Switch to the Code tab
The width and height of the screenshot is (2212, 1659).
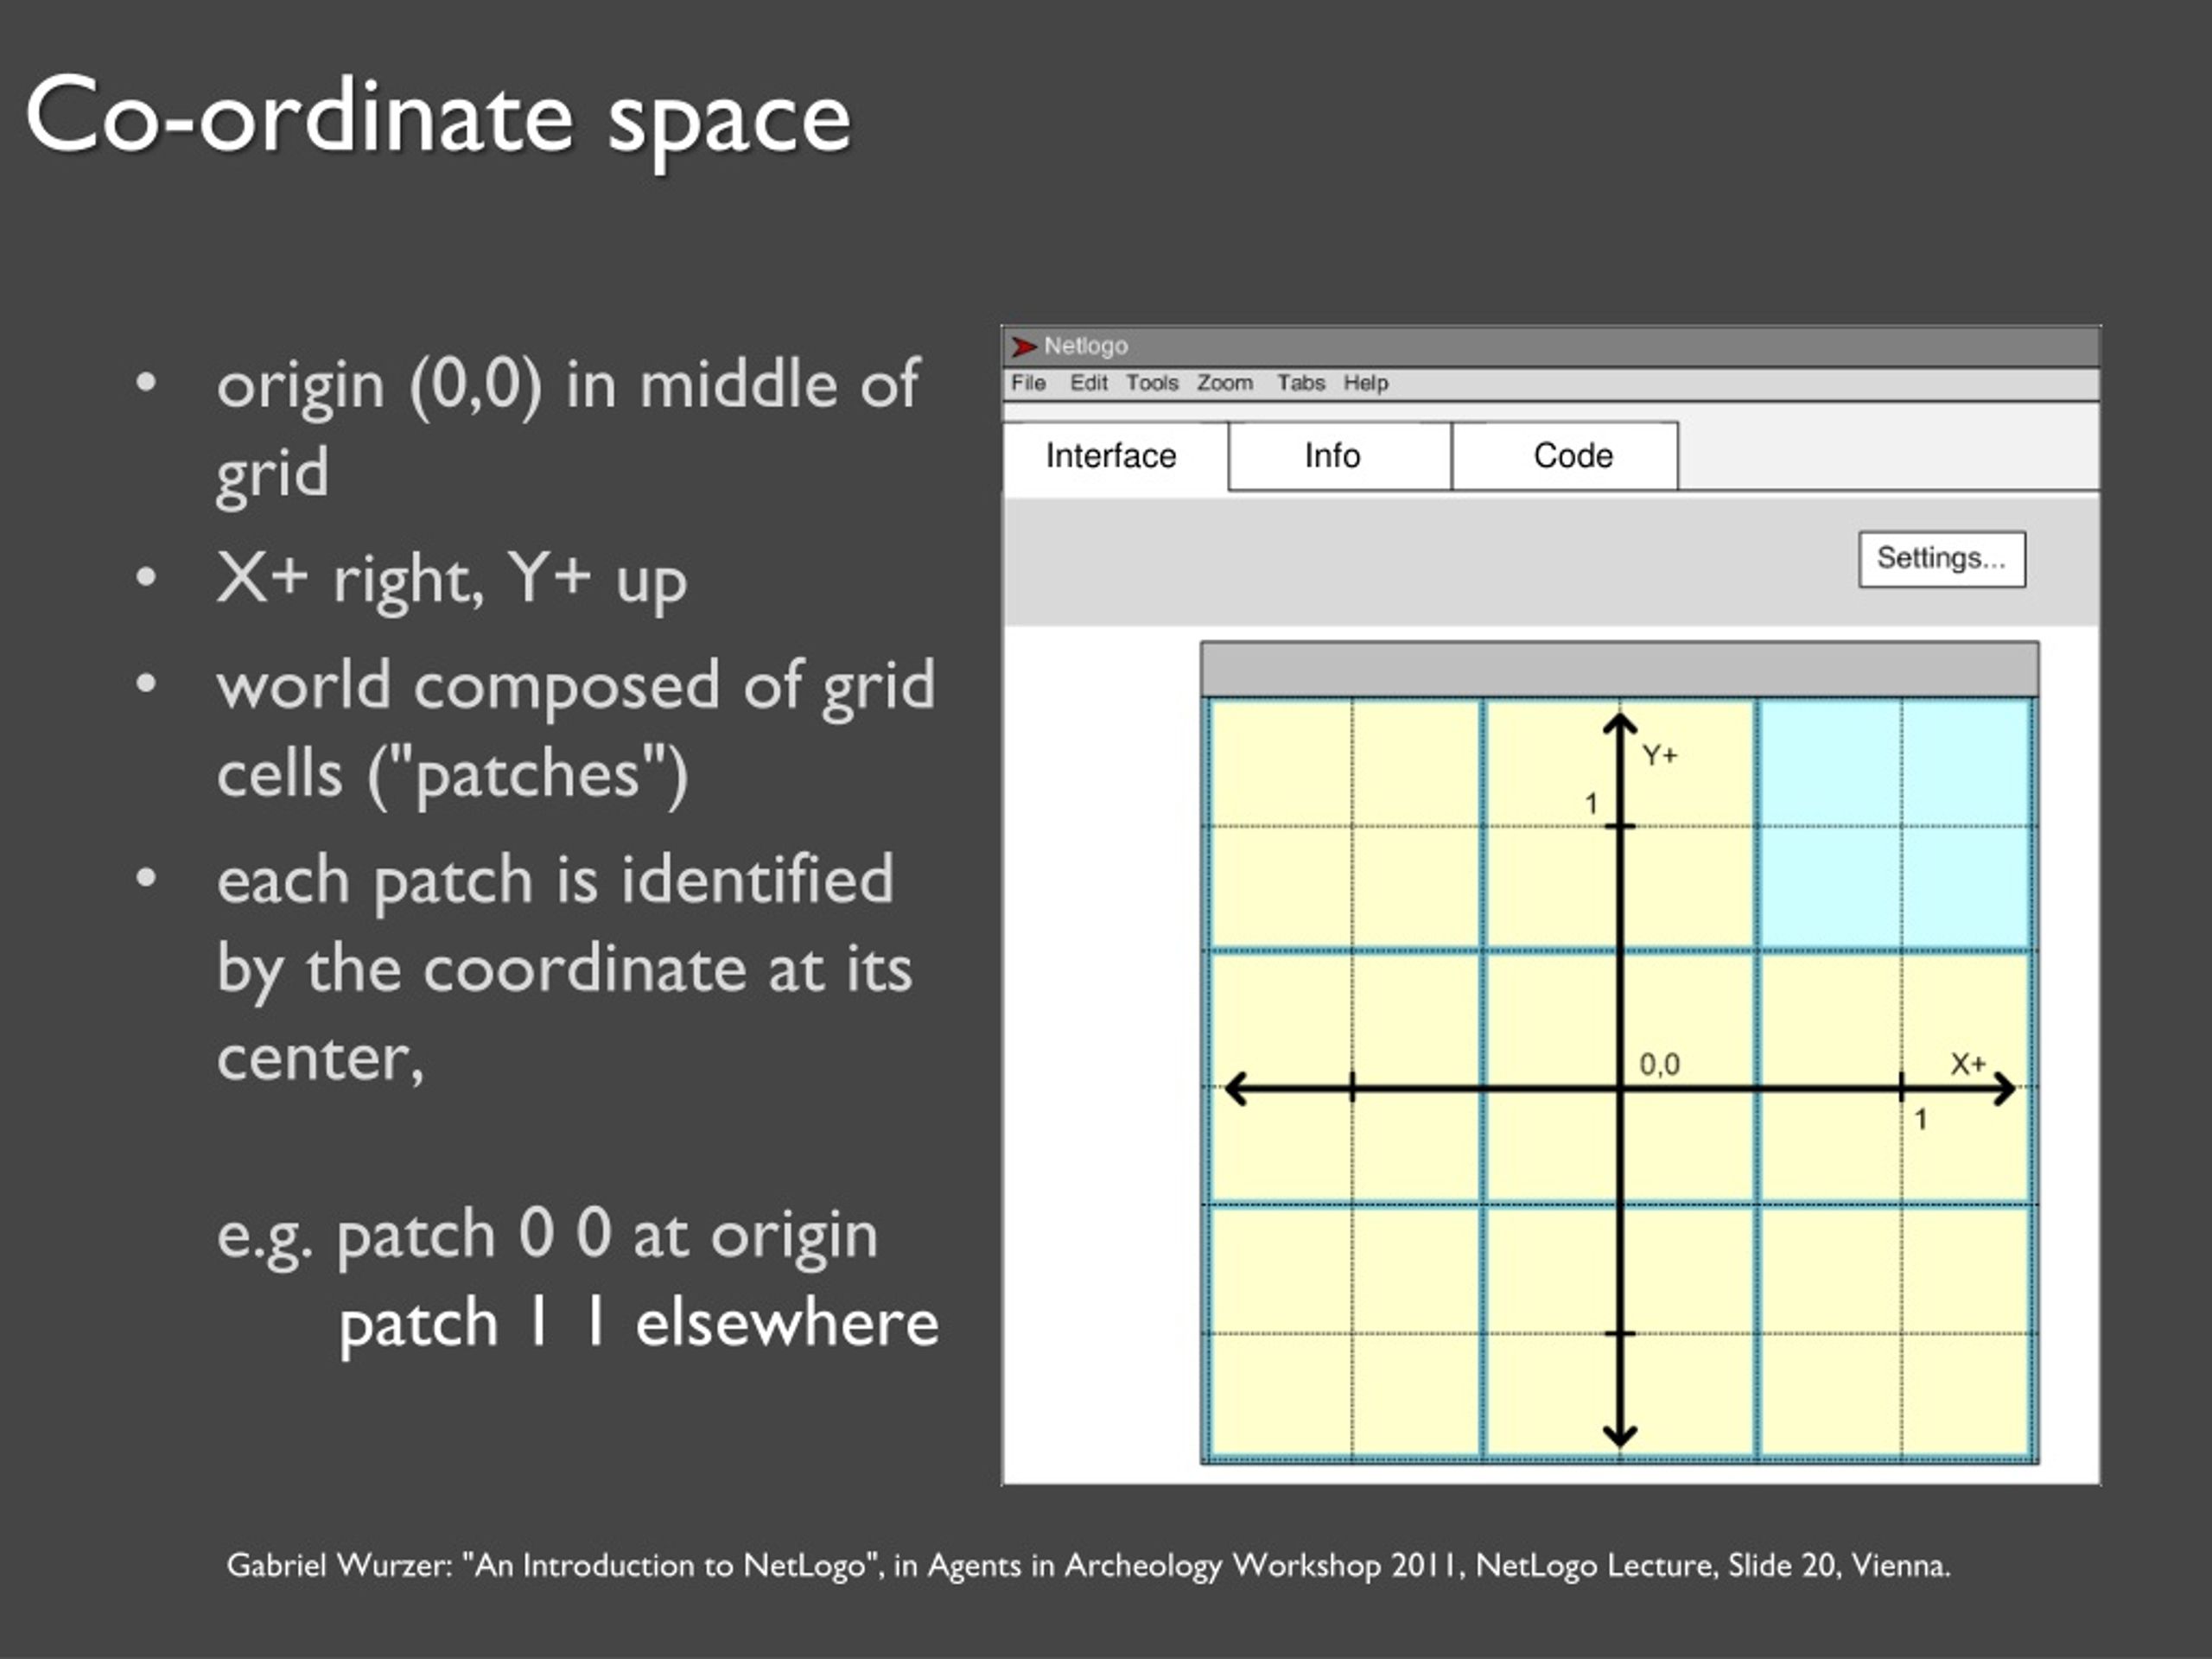coord(1565,456)
